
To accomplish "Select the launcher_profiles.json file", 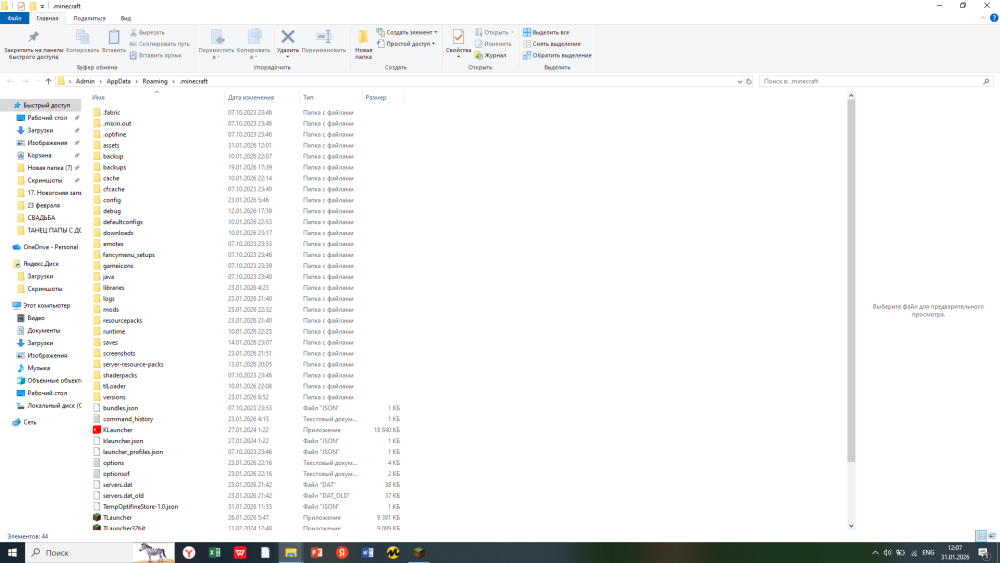I will [x=133, y=452].
